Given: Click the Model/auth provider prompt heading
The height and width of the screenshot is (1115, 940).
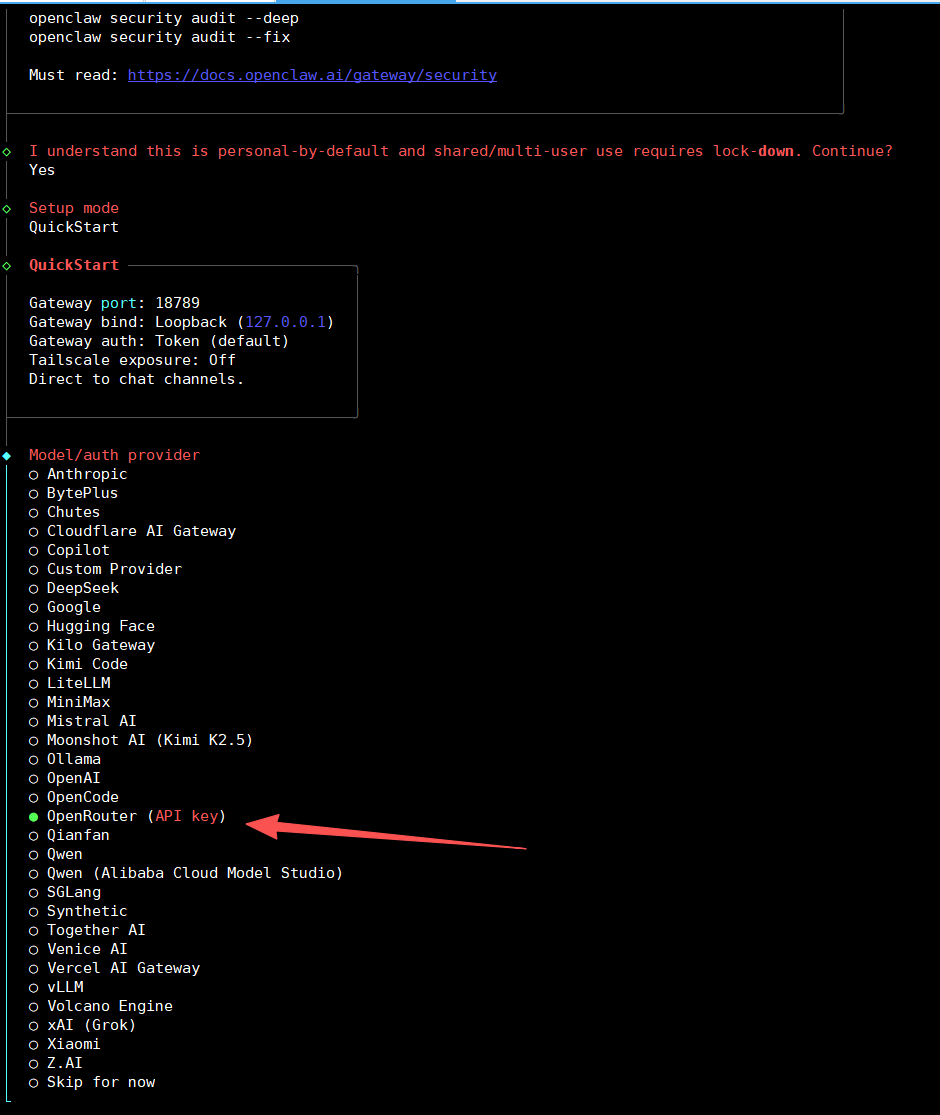Looking at the screenshot, I should (114, 455).
